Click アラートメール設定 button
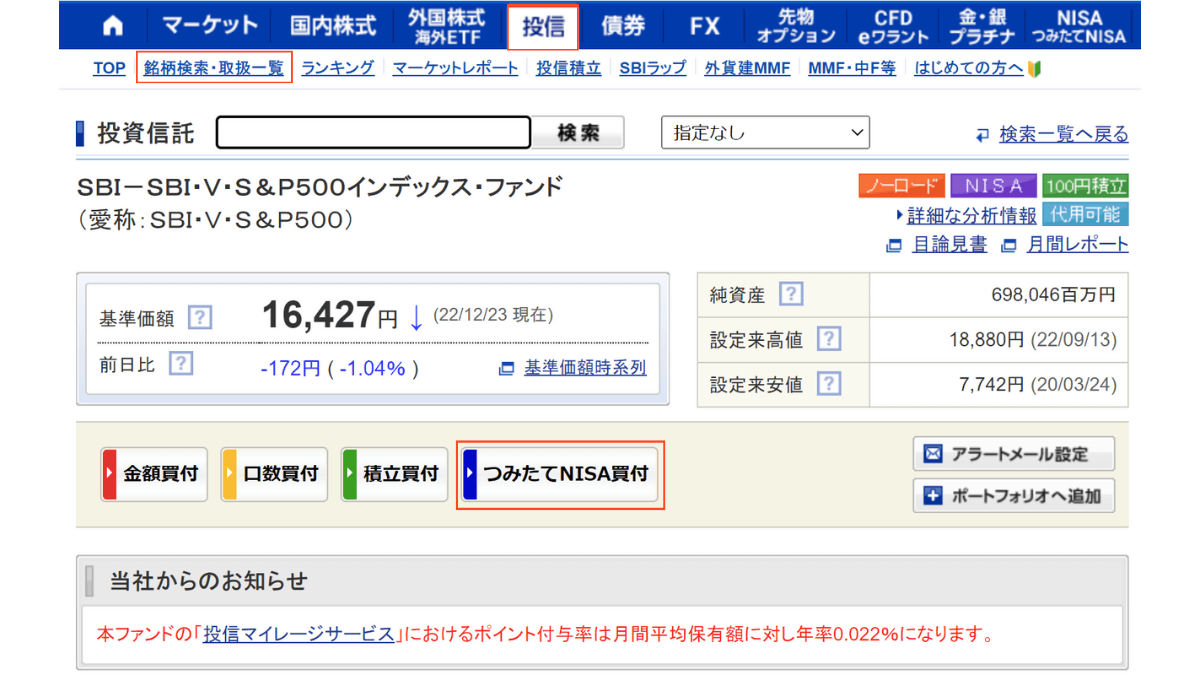The height and width of the screenshot is (675, 1200). 1013,454
